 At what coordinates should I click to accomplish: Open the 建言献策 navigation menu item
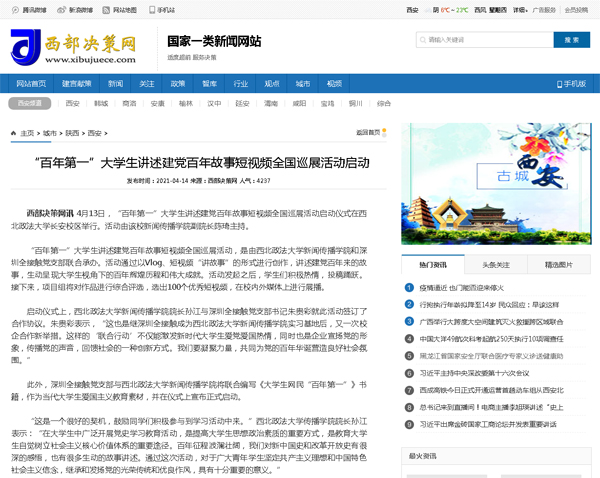point(77,83)
